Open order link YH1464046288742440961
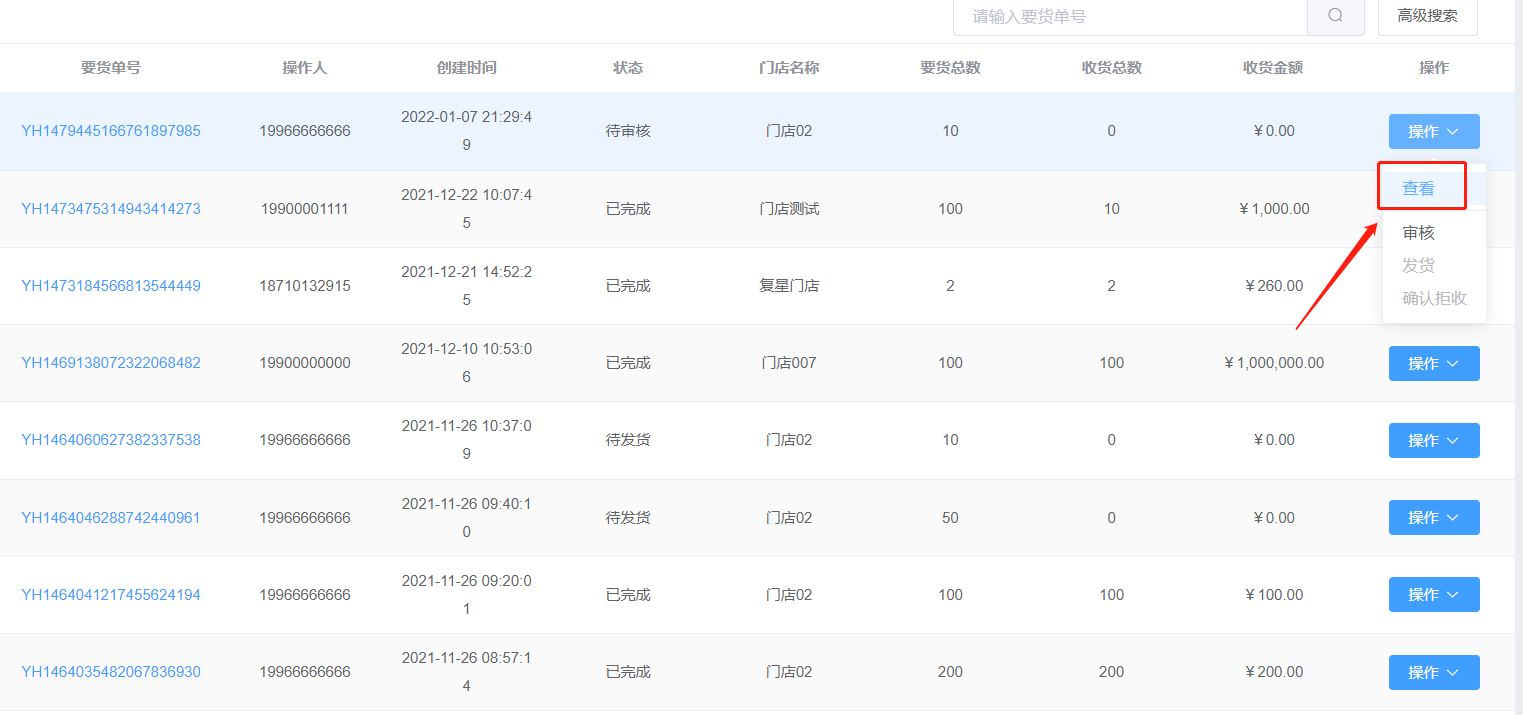The image size is (1523, 715). coord(111,518)
